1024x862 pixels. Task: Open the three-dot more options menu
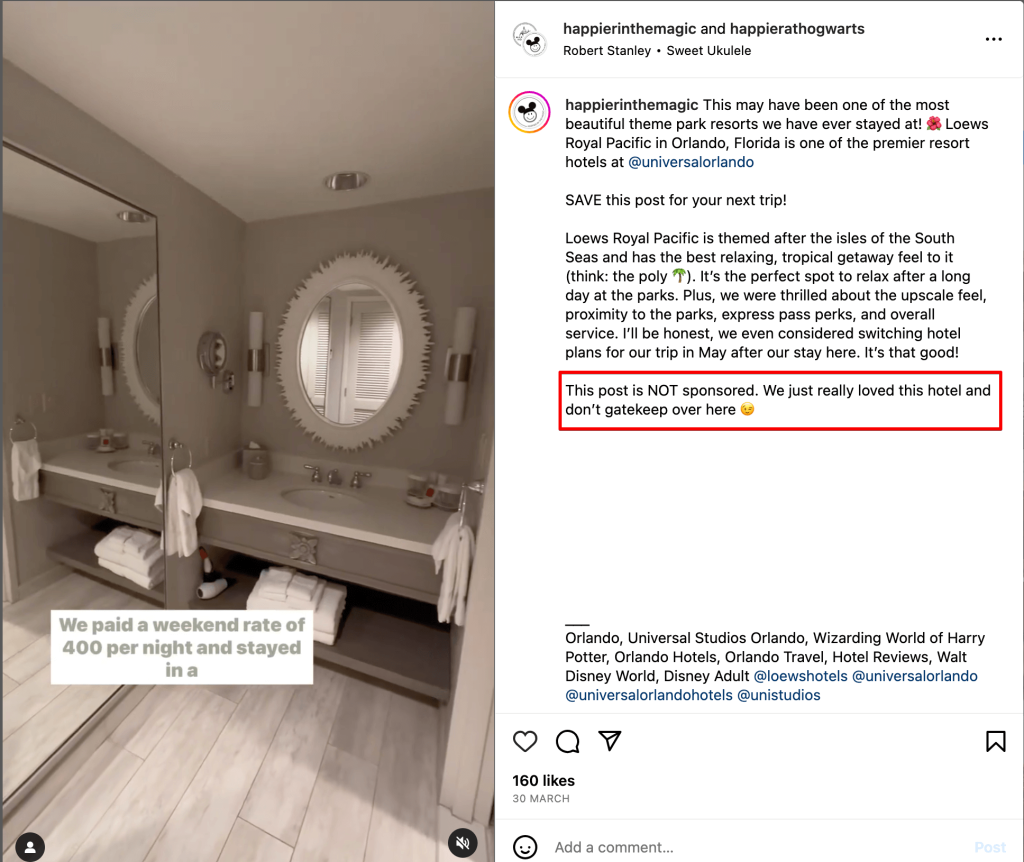993,39
